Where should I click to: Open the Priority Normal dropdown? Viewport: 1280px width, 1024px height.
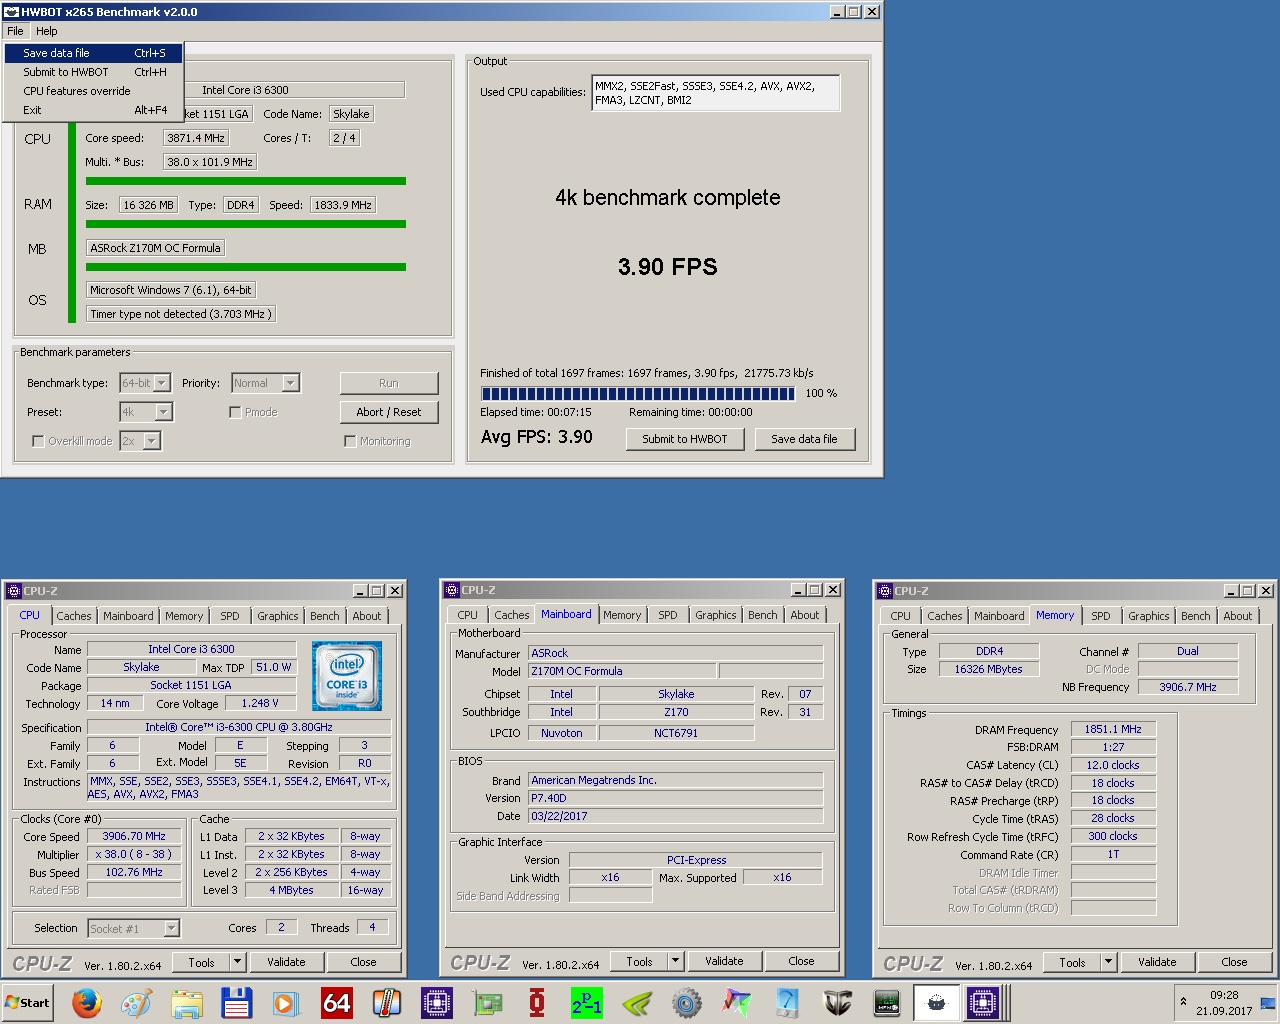[x=265, y=383]
